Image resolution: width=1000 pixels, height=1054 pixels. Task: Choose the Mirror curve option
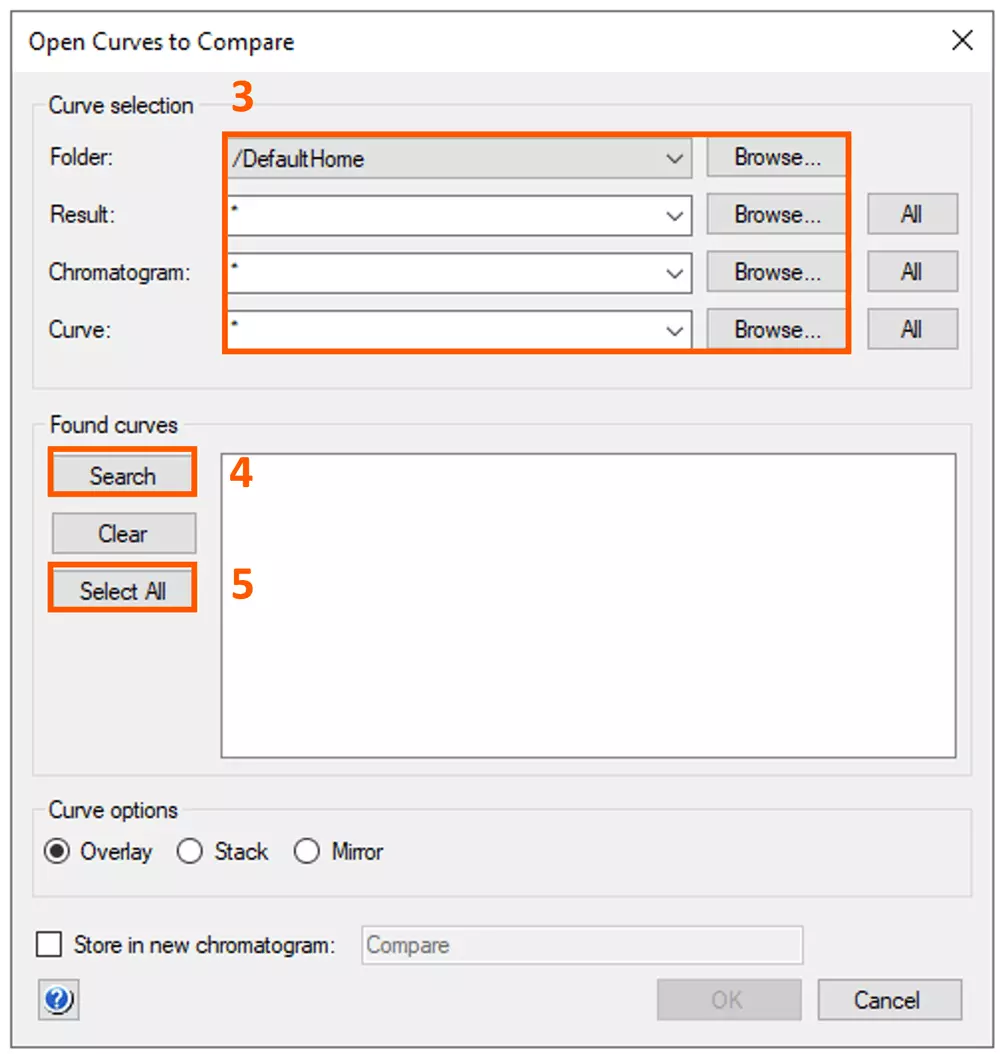[x=307, y=852]
